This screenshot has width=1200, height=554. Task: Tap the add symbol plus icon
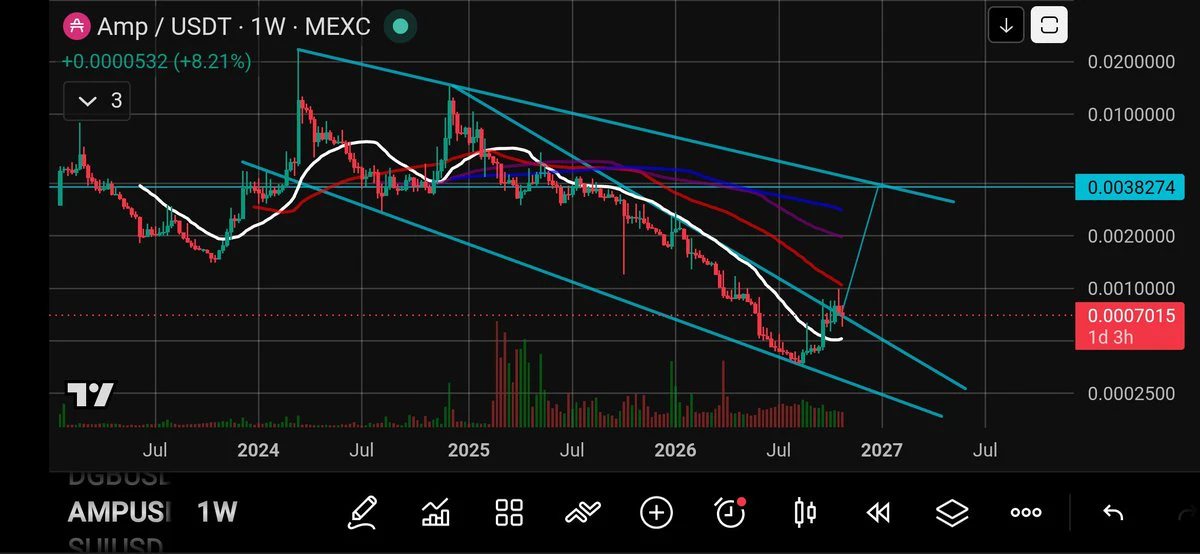click(656, 513)
